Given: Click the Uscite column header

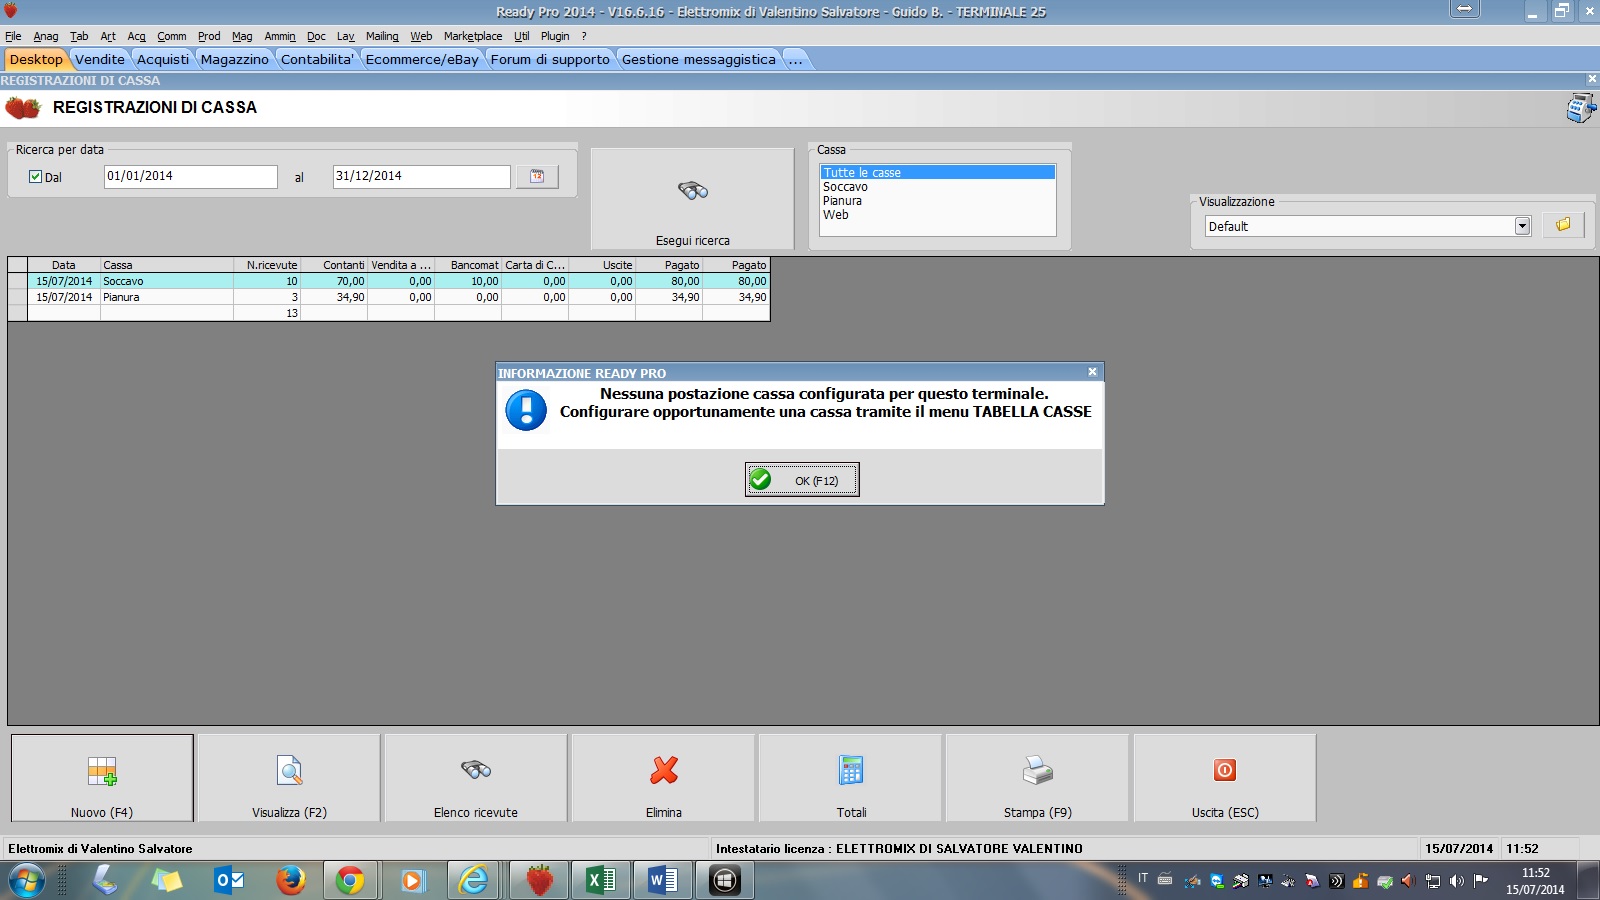Looking at the screenshot, I should click(x=602, y=265).
